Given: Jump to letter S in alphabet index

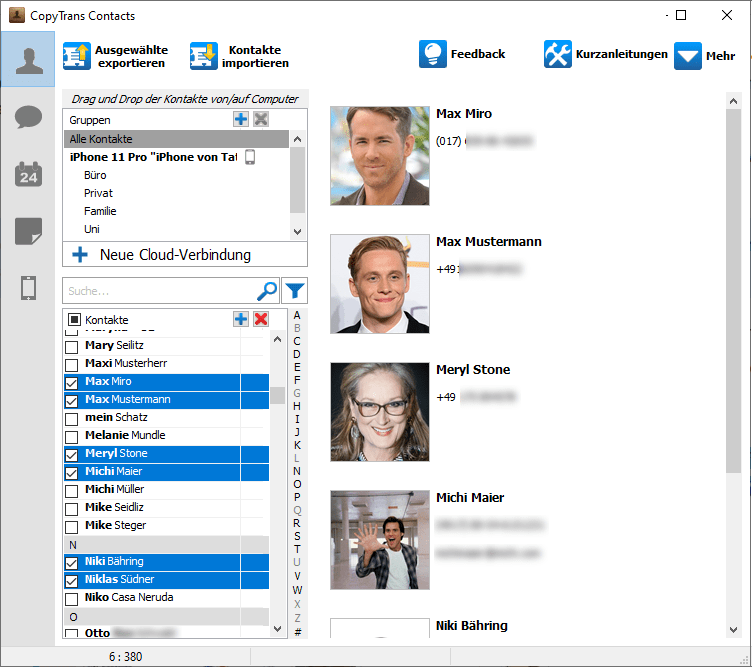Looking at the screenshot, I should point(297,536).
